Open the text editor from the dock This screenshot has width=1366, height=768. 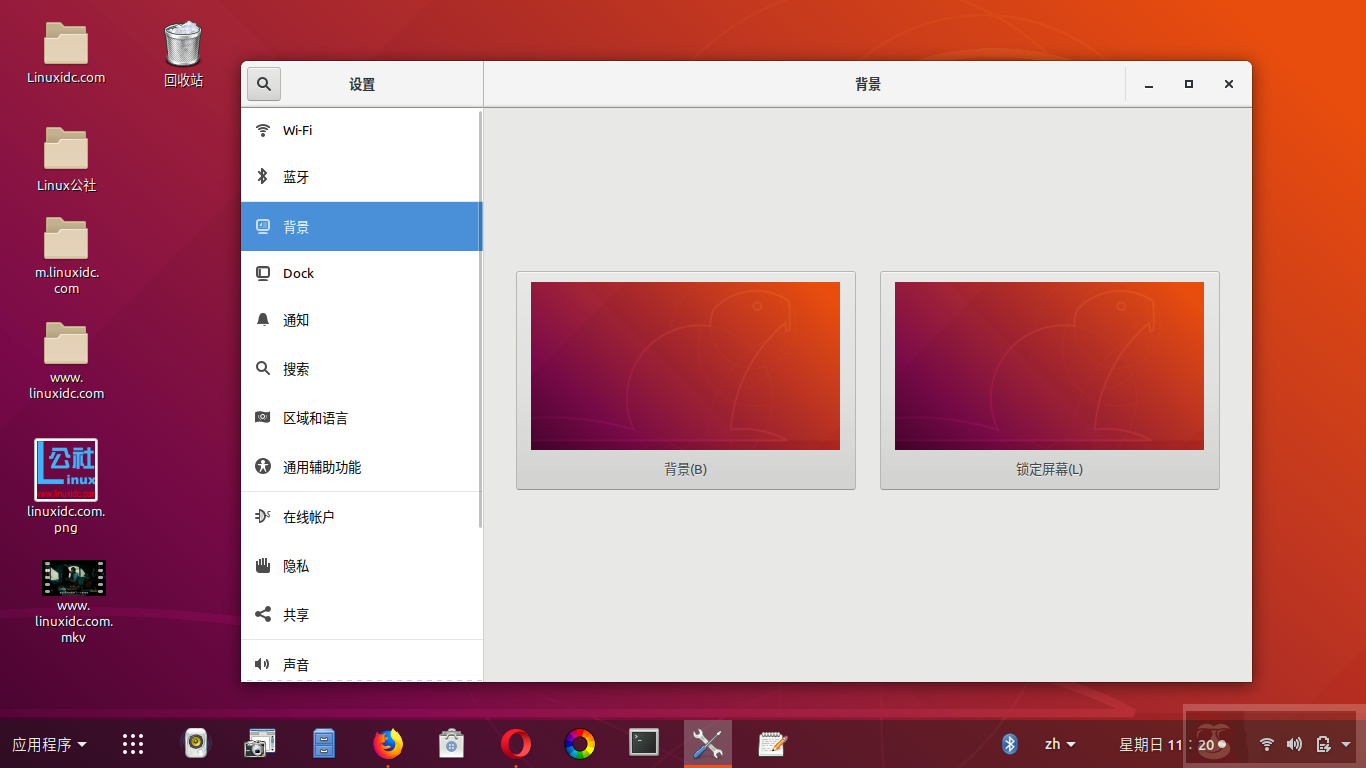tap(771, 744)
